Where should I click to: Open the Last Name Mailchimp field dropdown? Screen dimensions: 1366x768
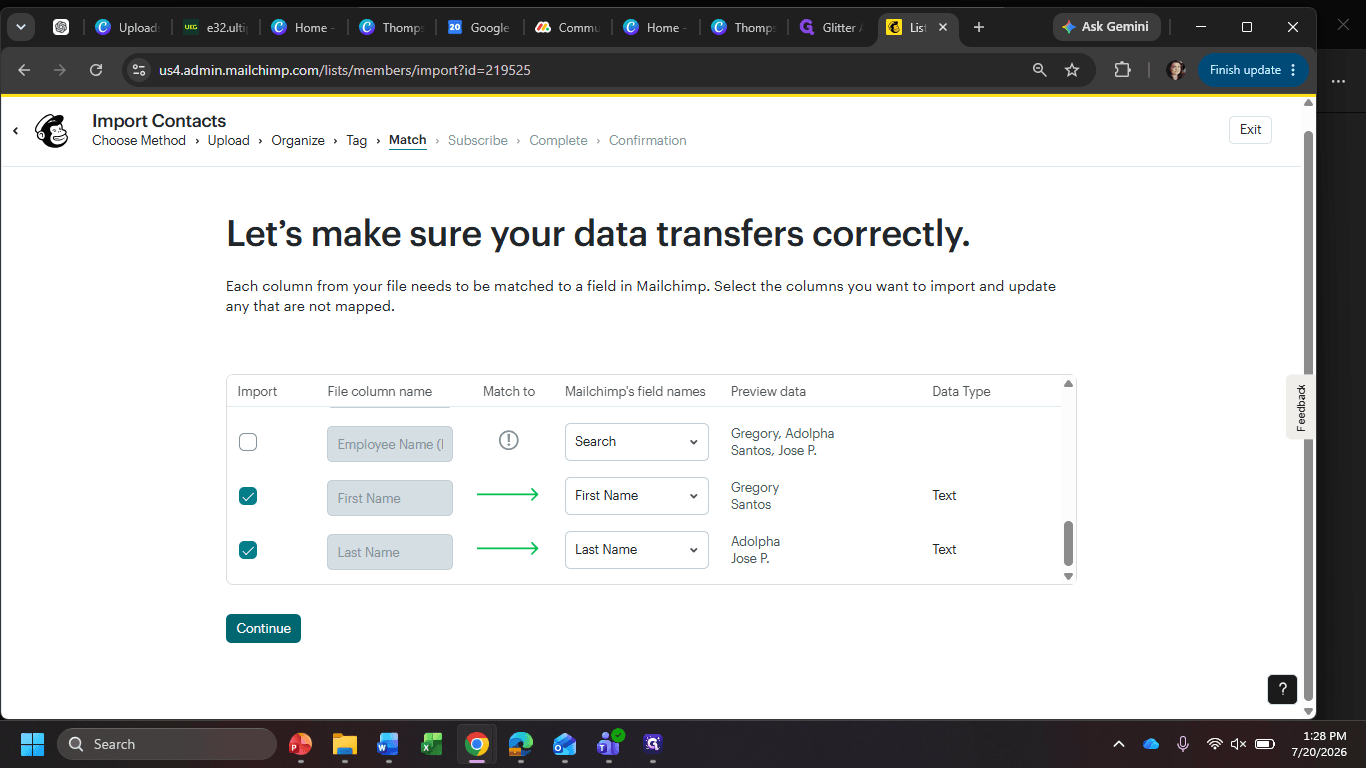637,550
